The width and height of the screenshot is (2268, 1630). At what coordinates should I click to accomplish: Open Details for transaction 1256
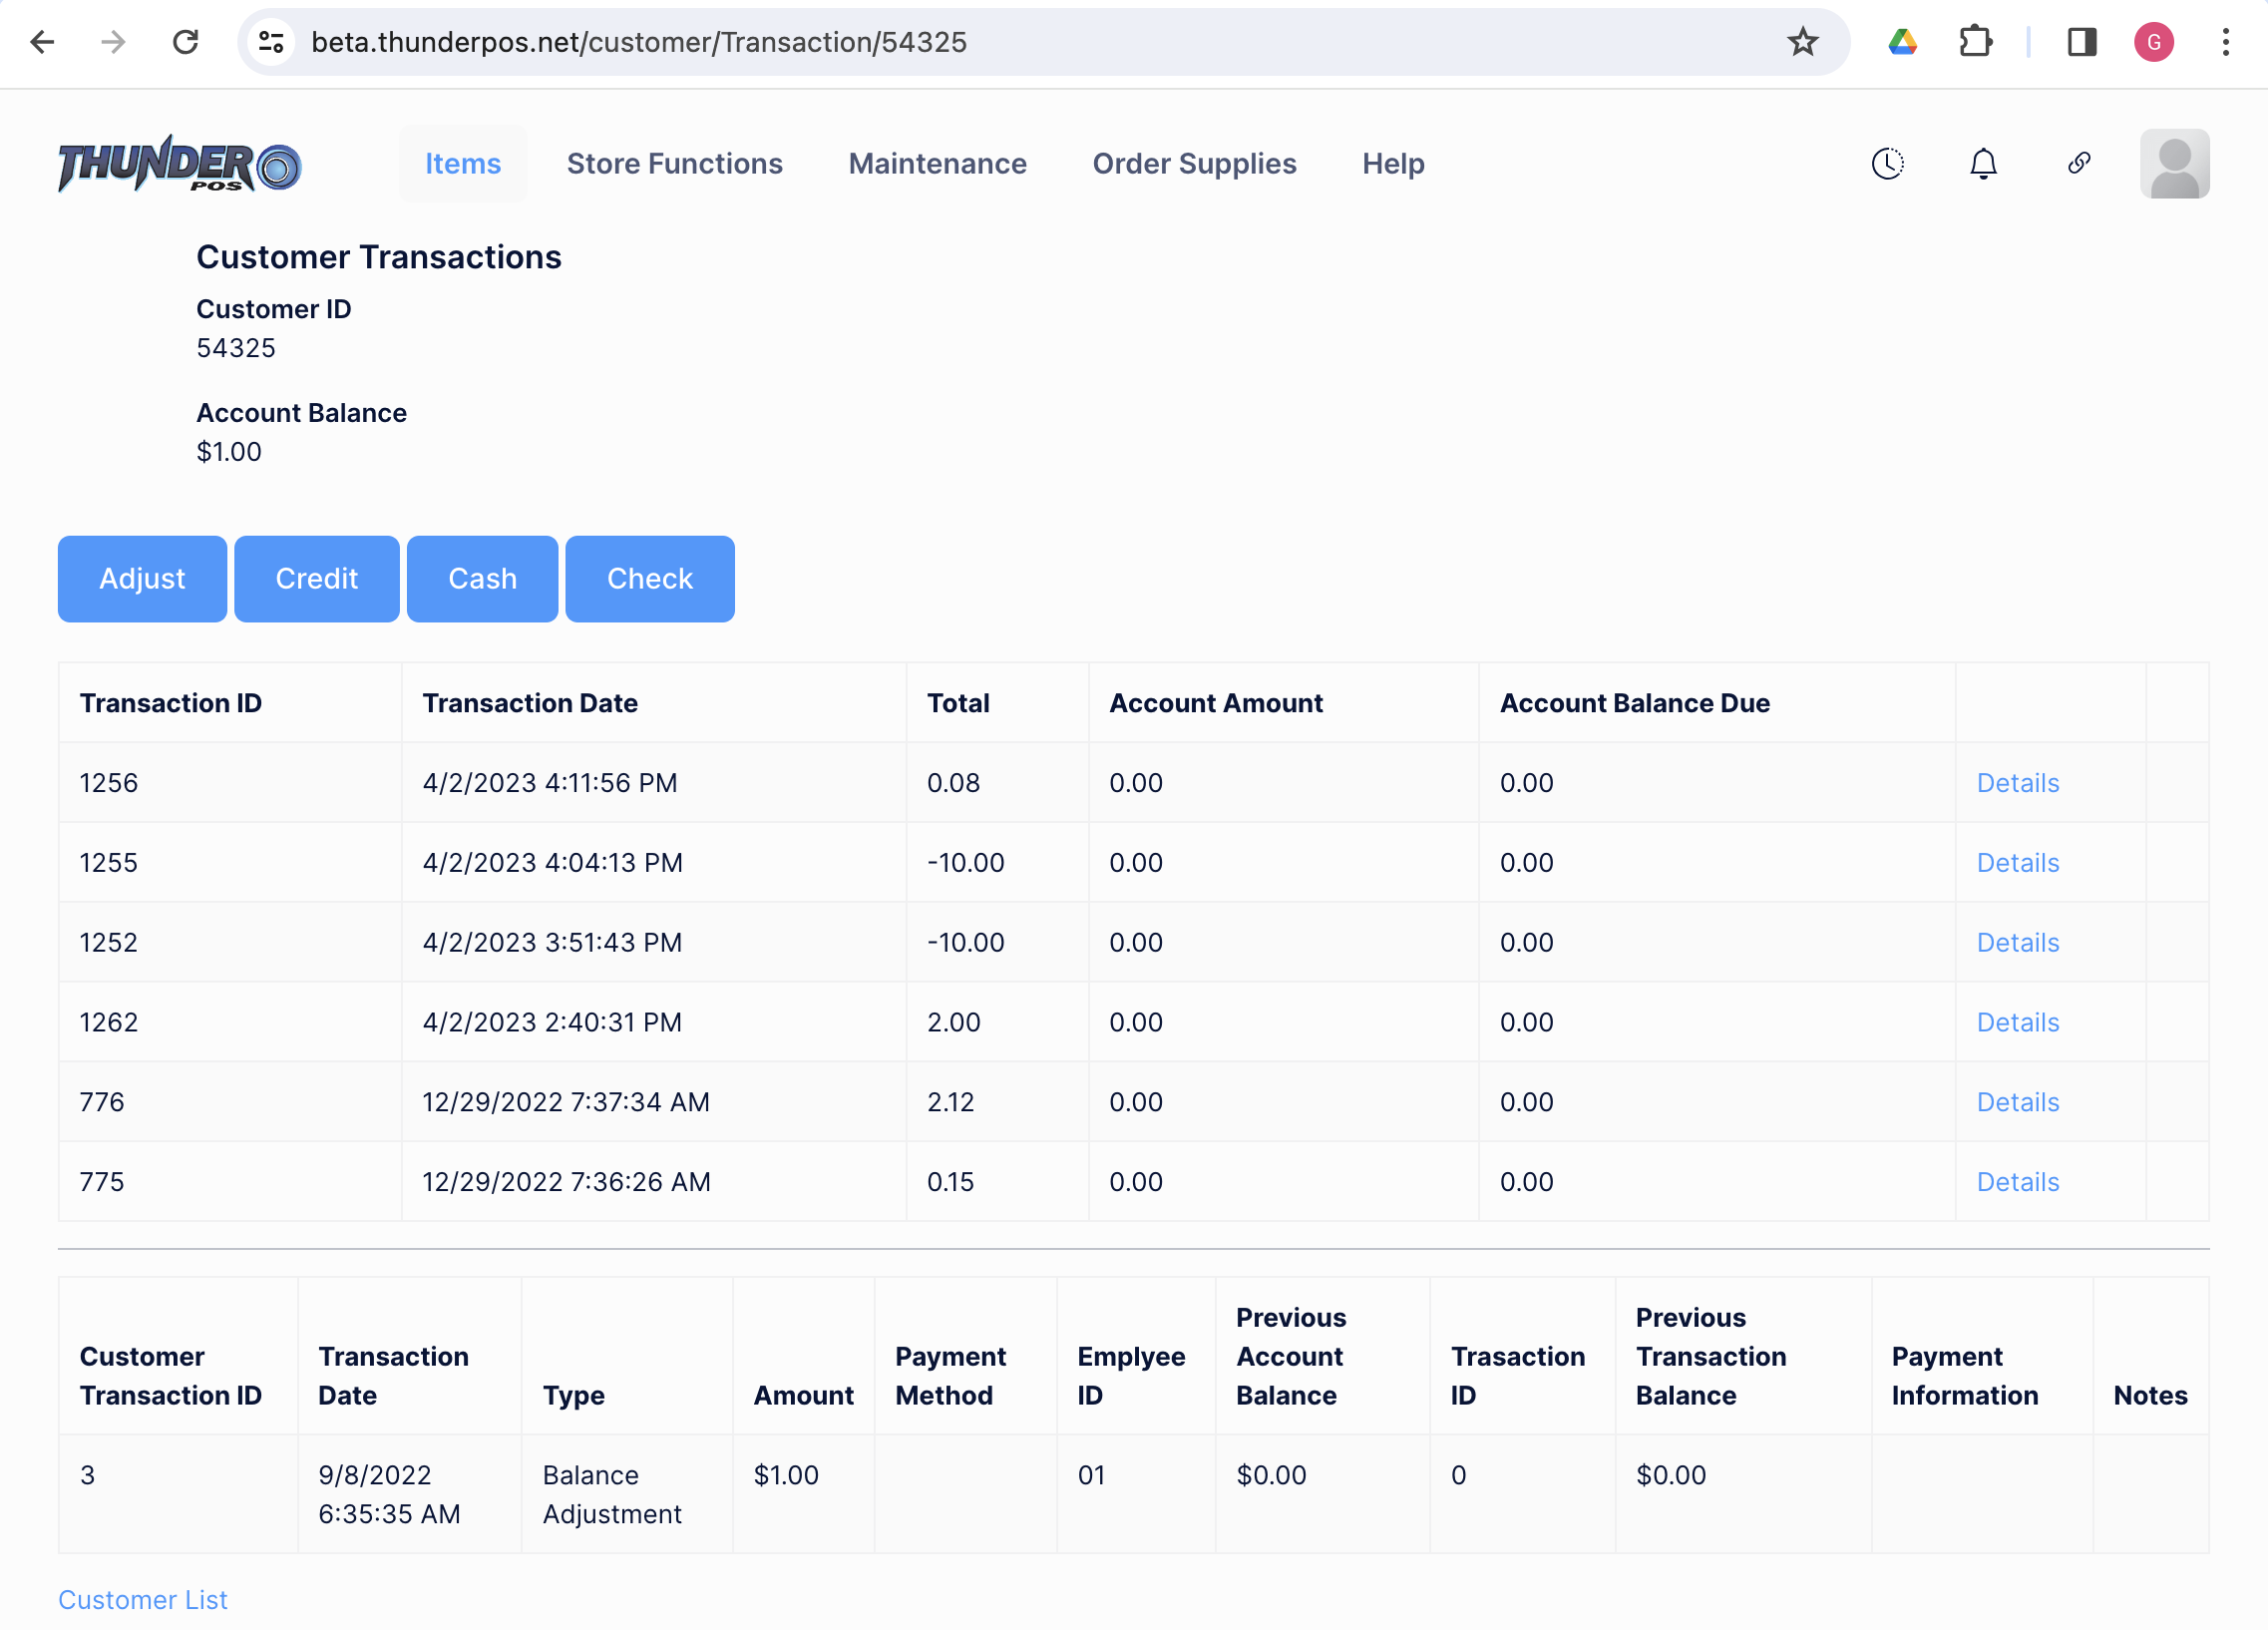point(2017,783)
